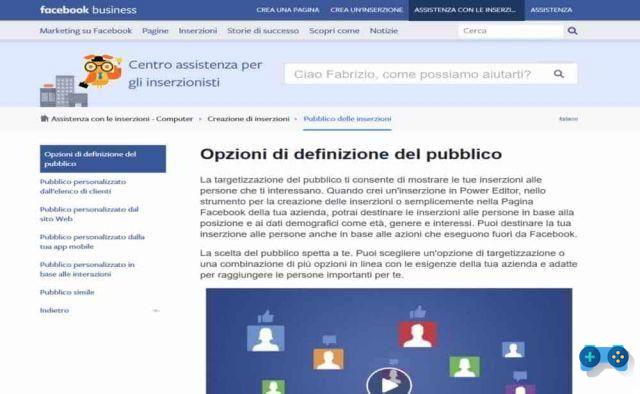Click the owl mascot illustration

coord(101,71)
